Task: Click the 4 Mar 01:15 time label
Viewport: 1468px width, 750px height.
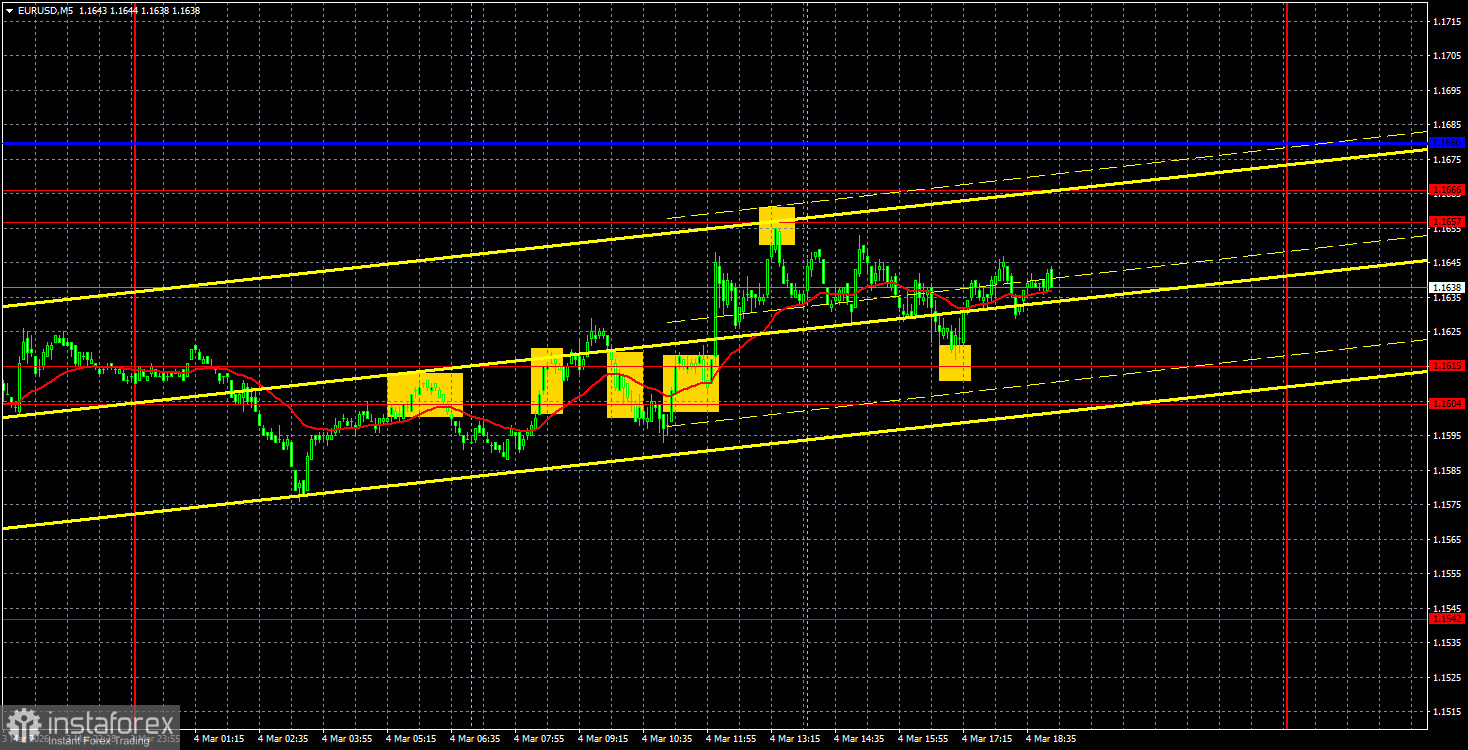Action: 219,739
